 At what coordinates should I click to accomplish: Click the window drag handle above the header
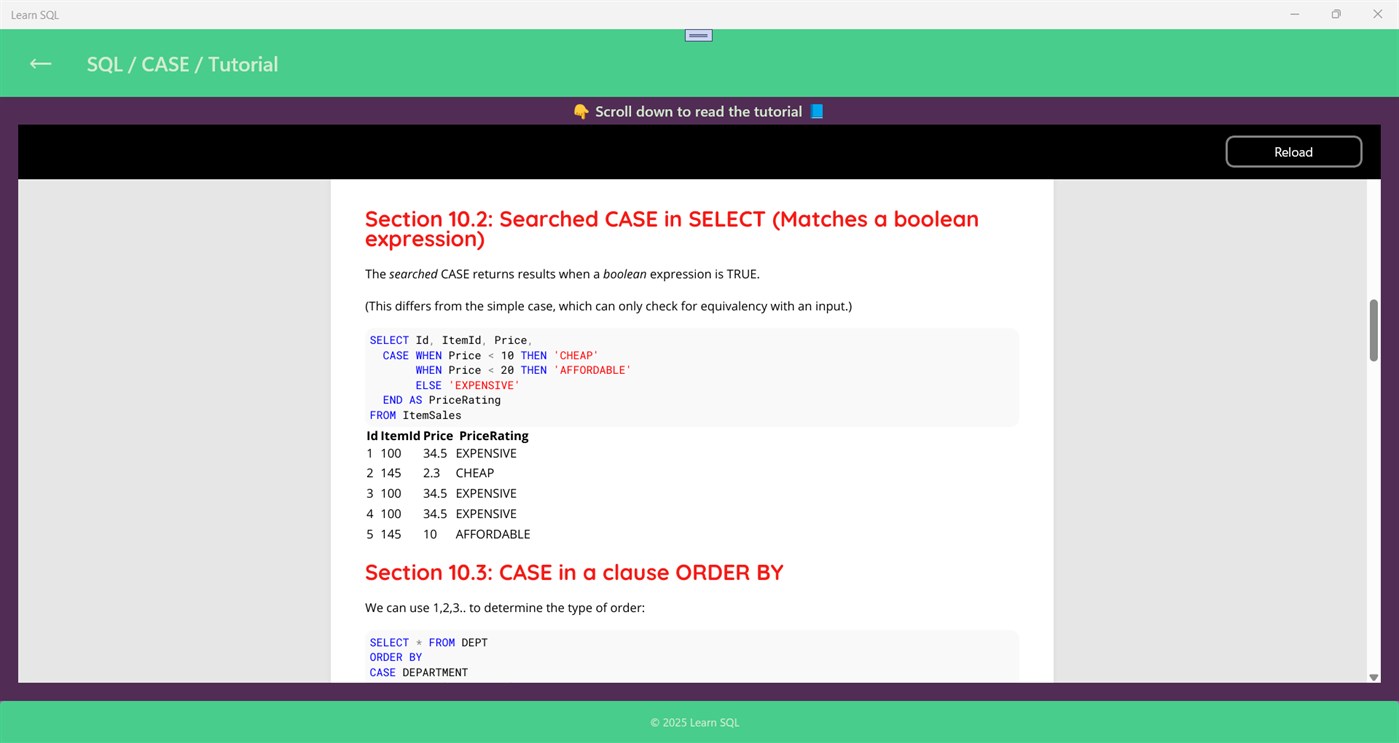click(x=697, y=34)
